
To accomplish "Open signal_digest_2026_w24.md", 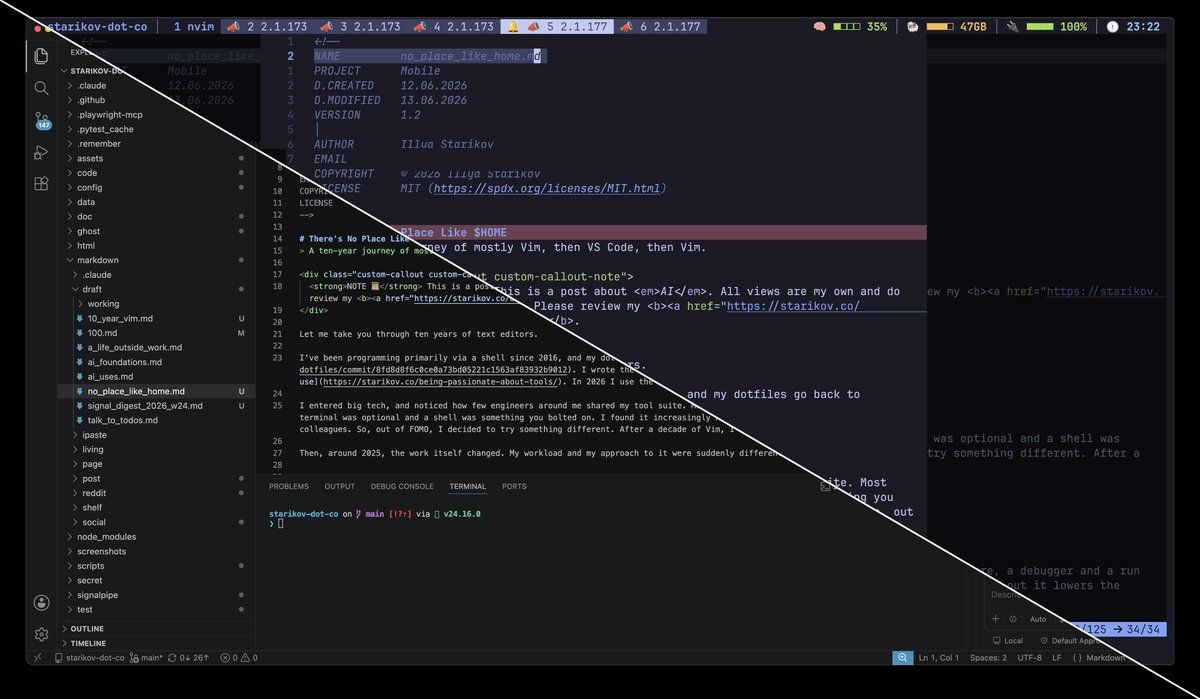I will pos(144,405).
